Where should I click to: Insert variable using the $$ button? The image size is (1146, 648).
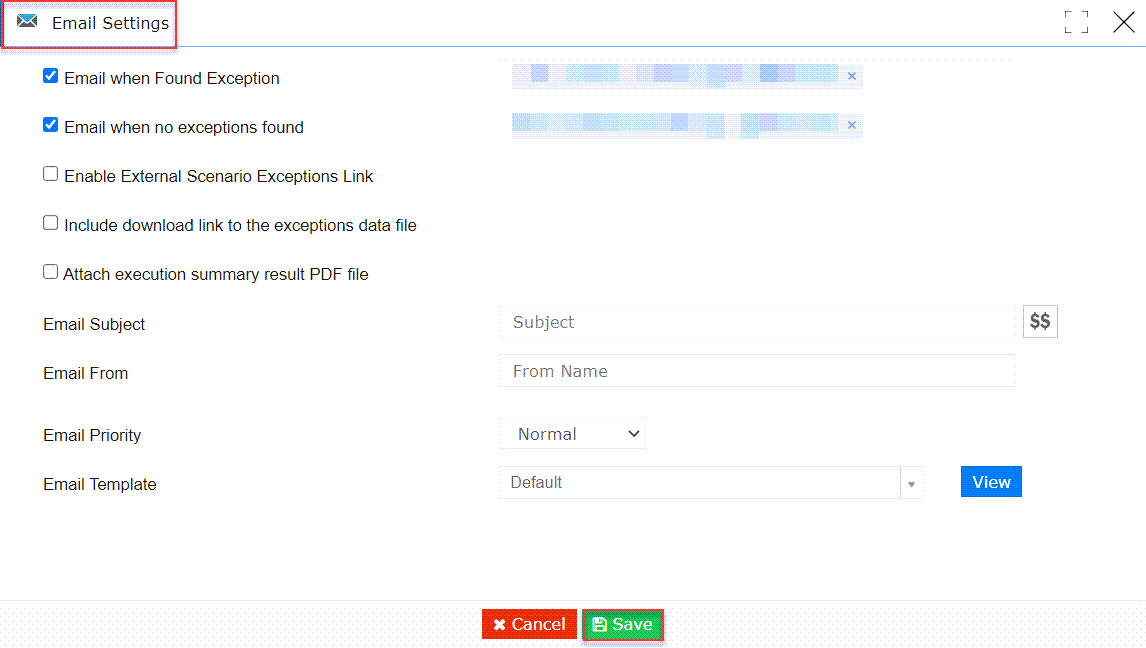(1040, 321)
